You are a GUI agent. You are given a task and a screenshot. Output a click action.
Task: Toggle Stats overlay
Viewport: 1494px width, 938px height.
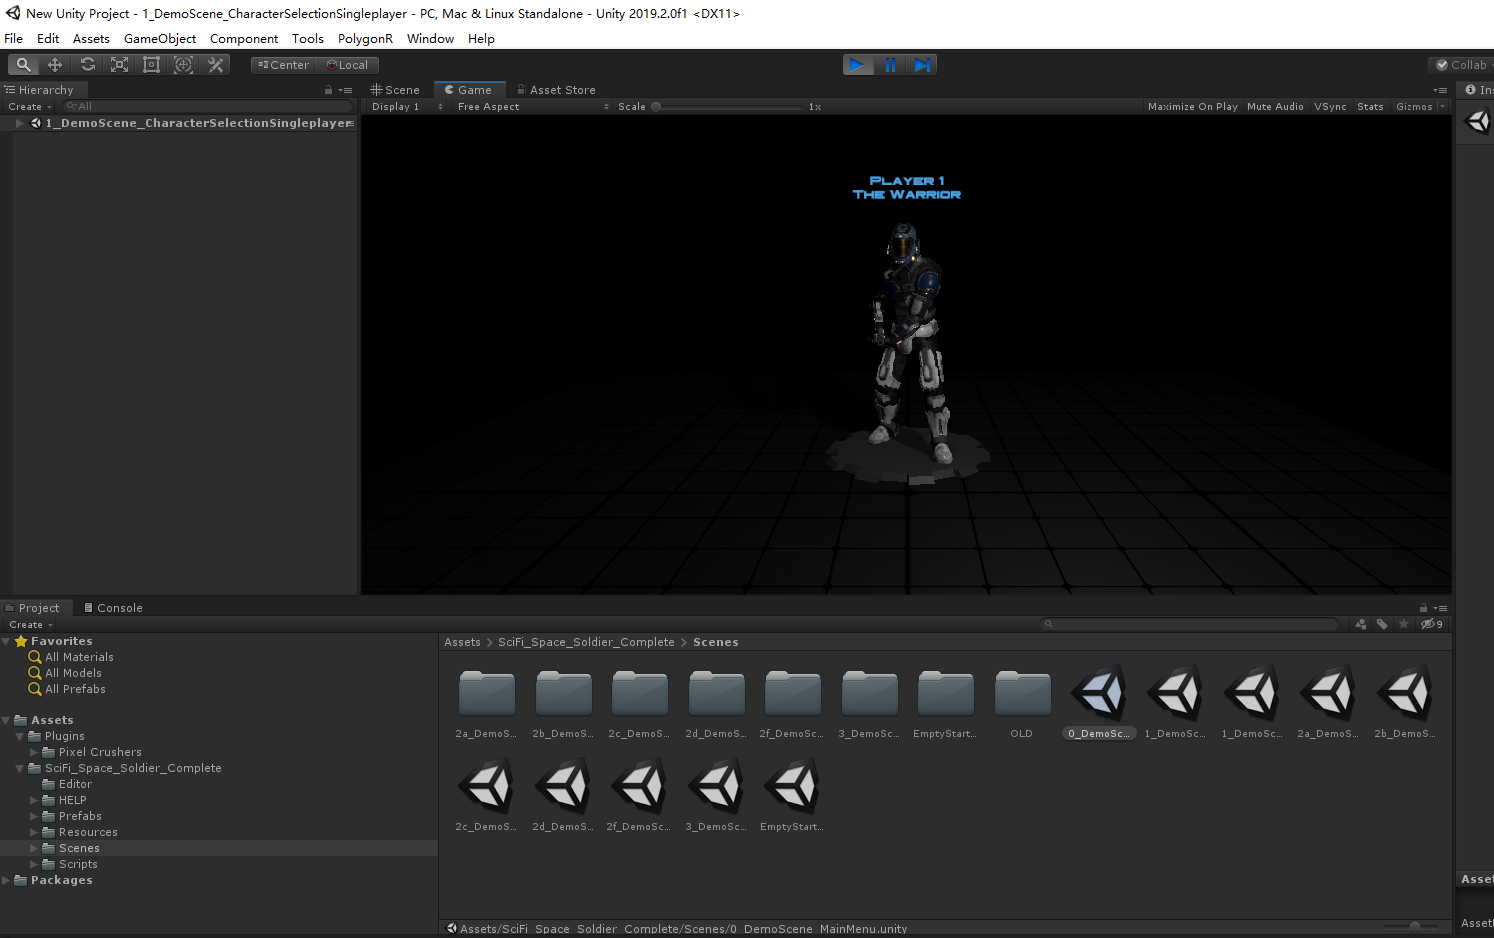coord(1370,107)
